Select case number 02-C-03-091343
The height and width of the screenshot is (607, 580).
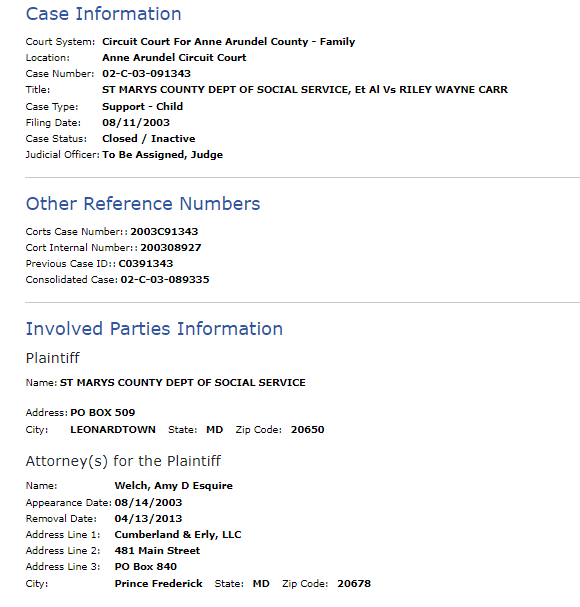point(146,74)
